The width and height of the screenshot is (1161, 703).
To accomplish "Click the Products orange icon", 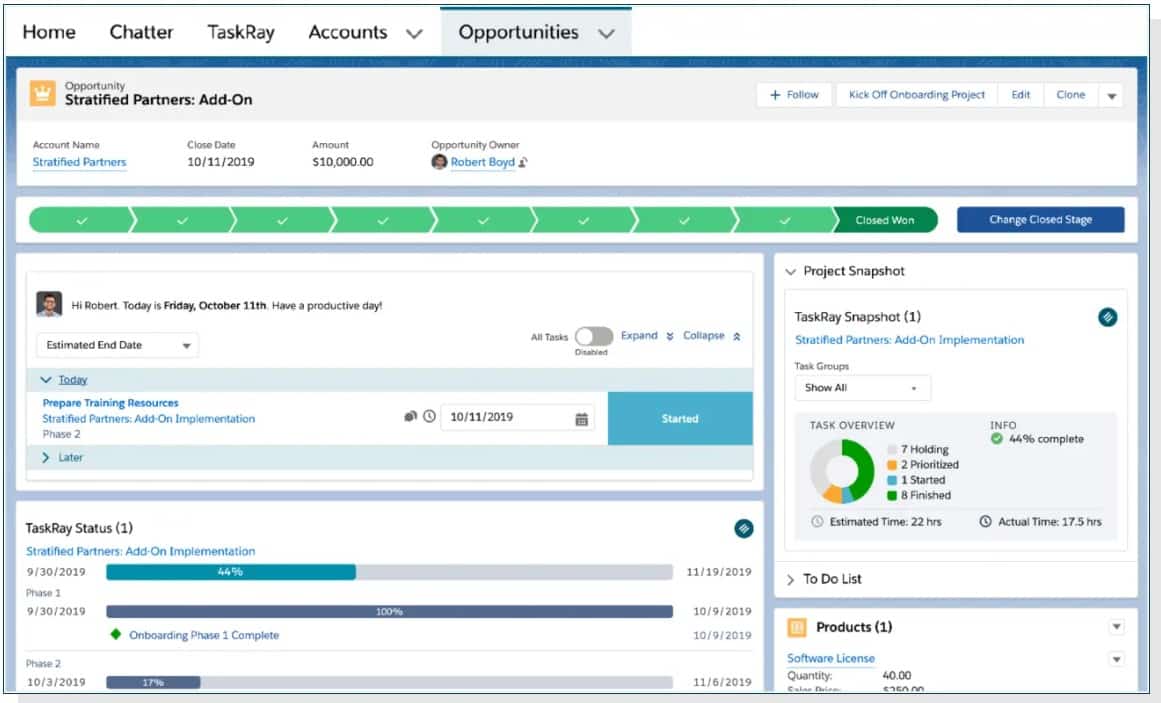I will click(797, 627).
